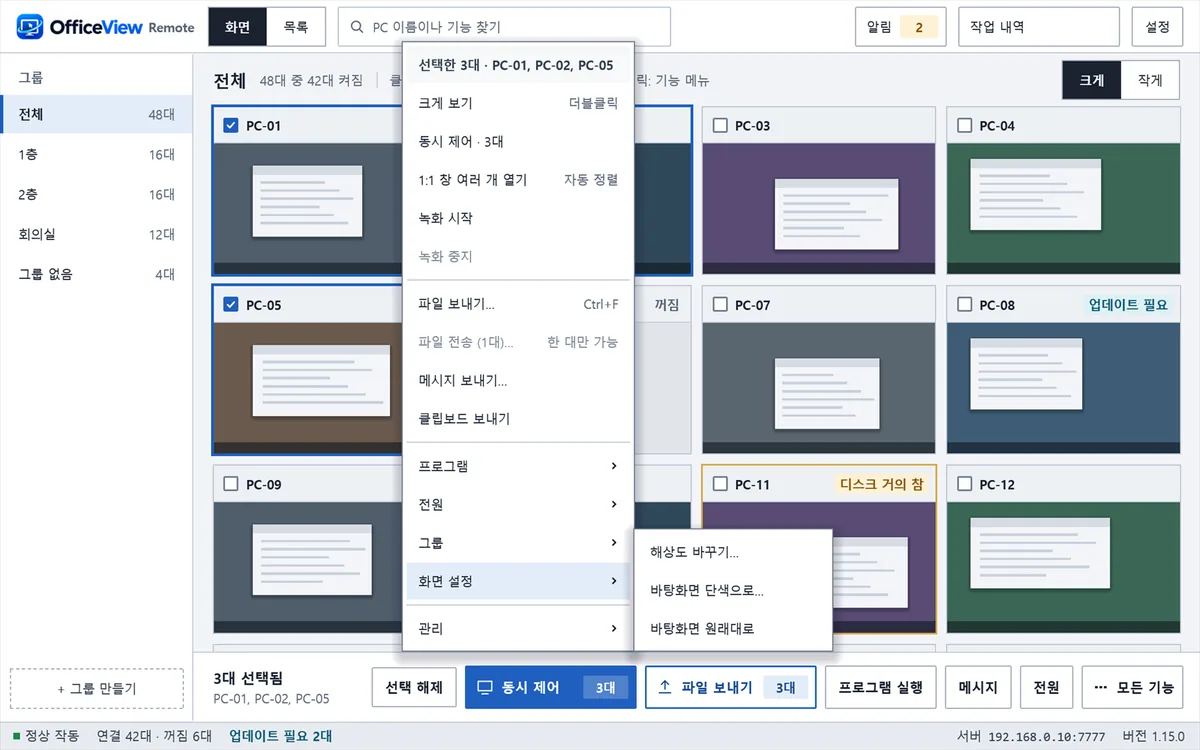Image resolution: width=1200 pixels, height=750 pixels.
Task: Select 2층 group in sidebar
Action: tap(96, 195)
